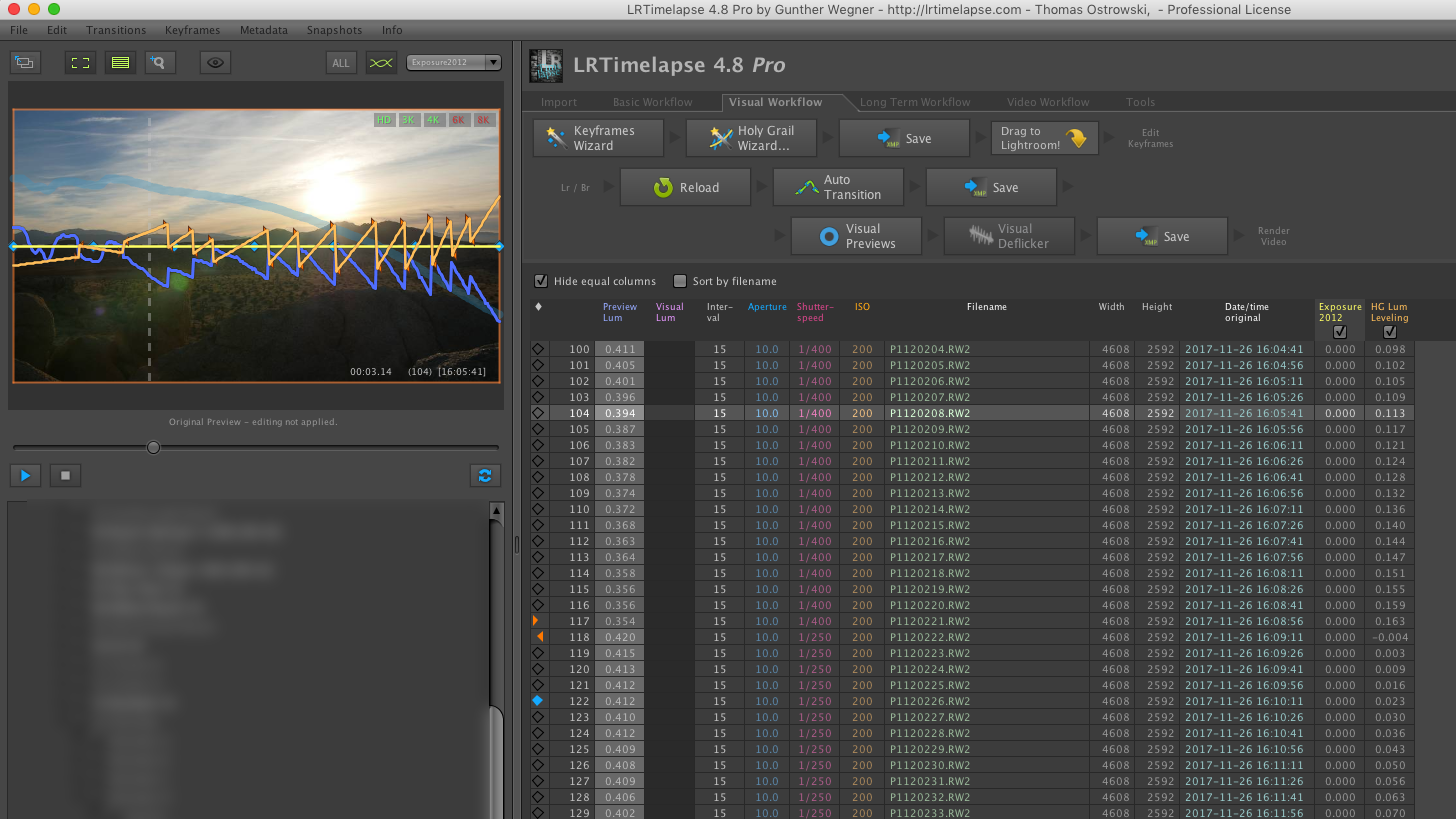Click the third-row Save button
Screen dimensions: 1456x819
pos(1162,236)
